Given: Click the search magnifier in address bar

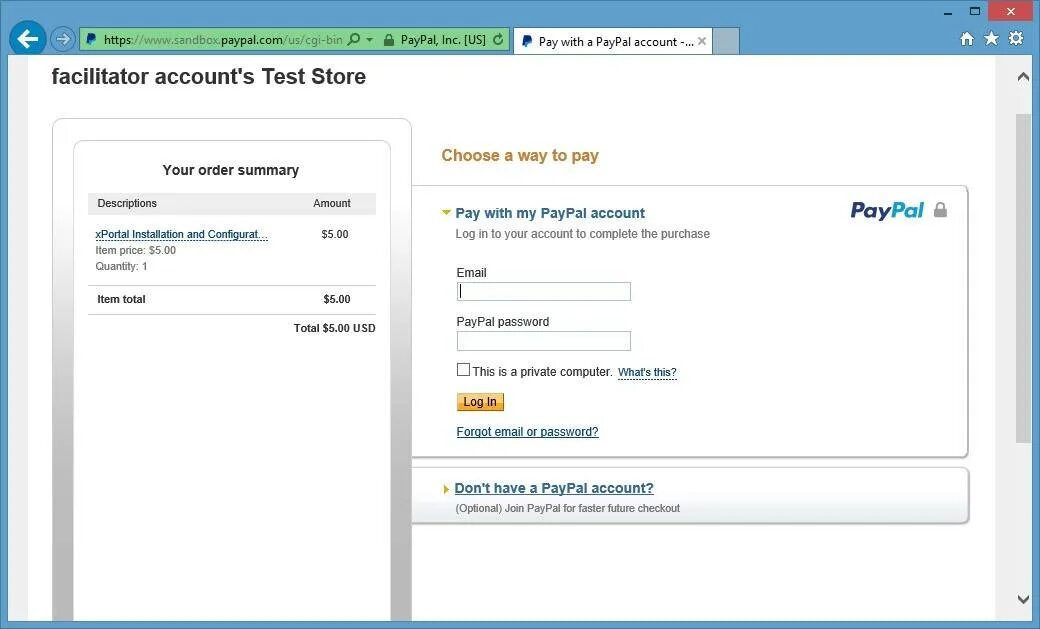Looking at the screenshot, I should click(x=354, y=40).
